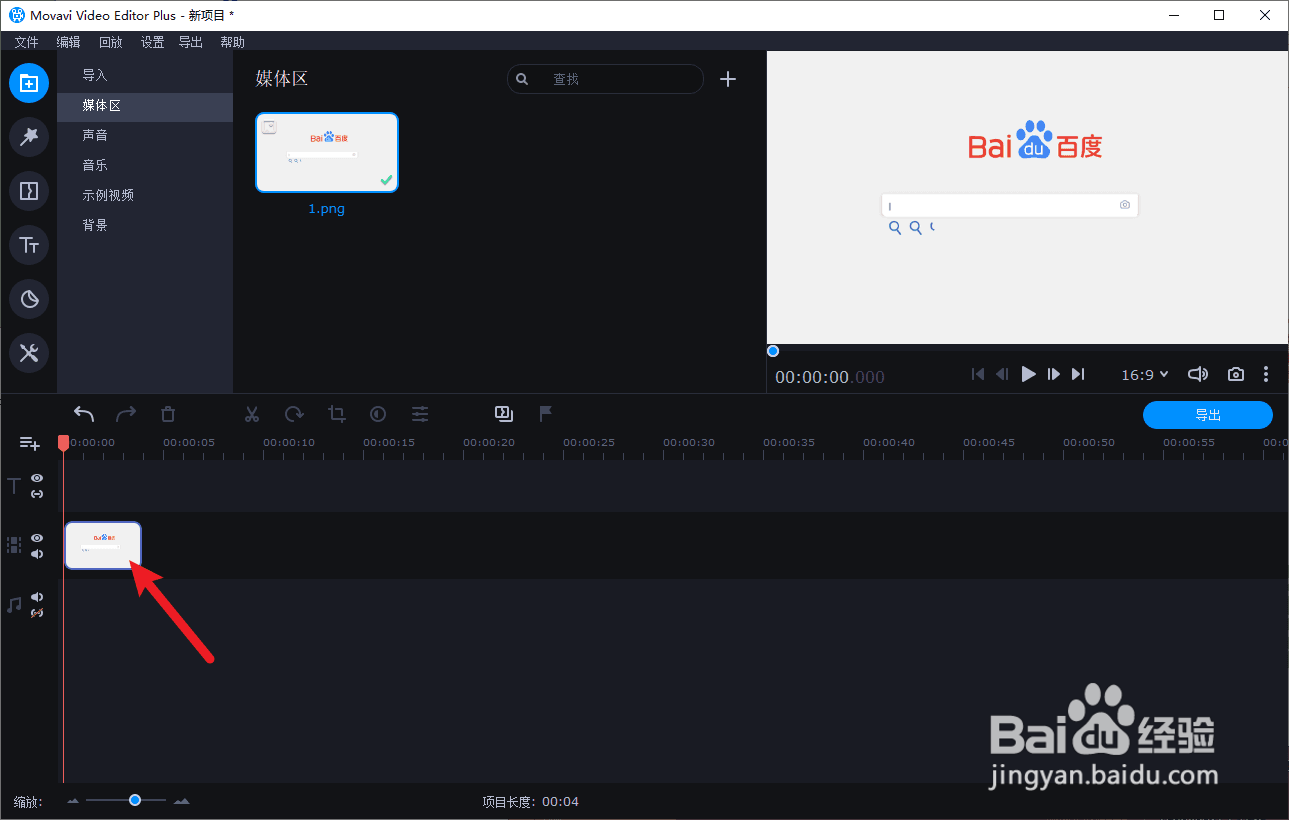Toggle audio track link icon
The width and height of the screenshot is (1289, 820).
click(37, 613)
